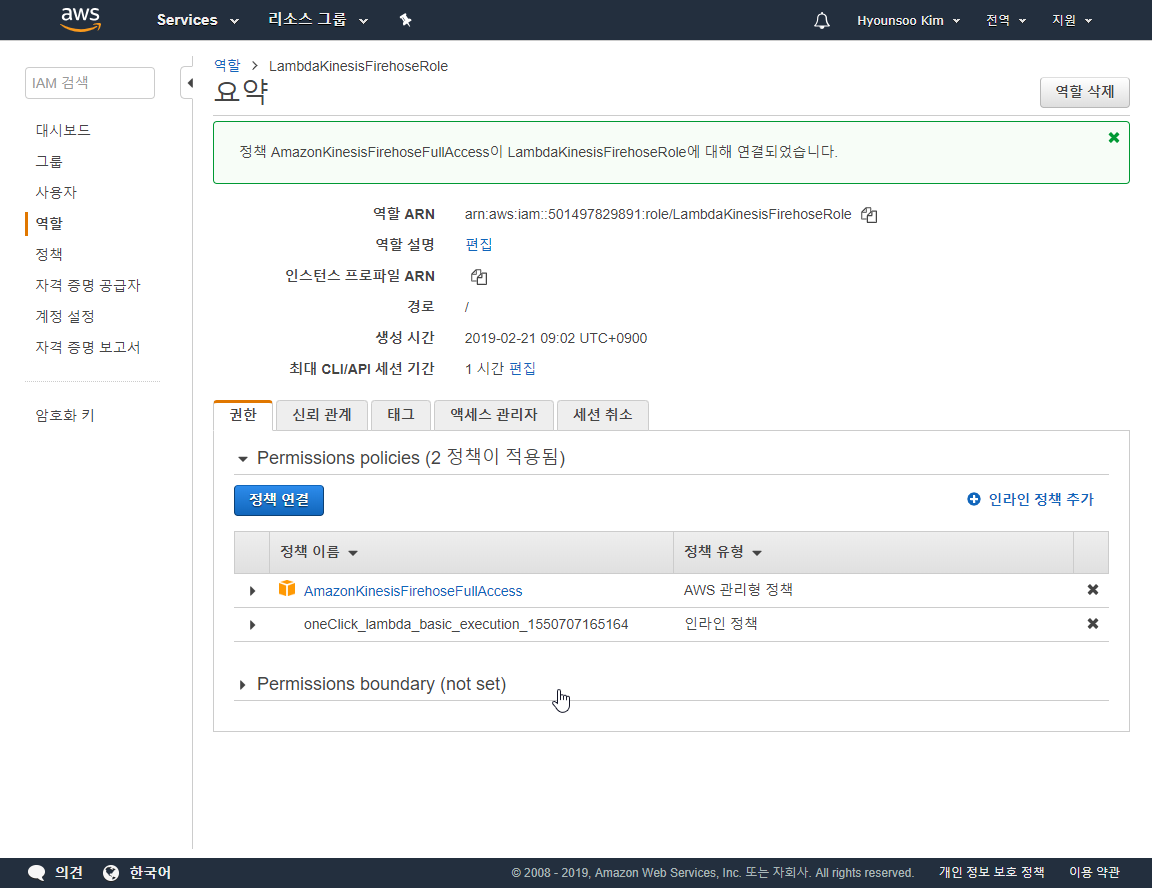Open 계정 설정 in the sidebar
1152x888 pixels.
click(x=65, y=316)
